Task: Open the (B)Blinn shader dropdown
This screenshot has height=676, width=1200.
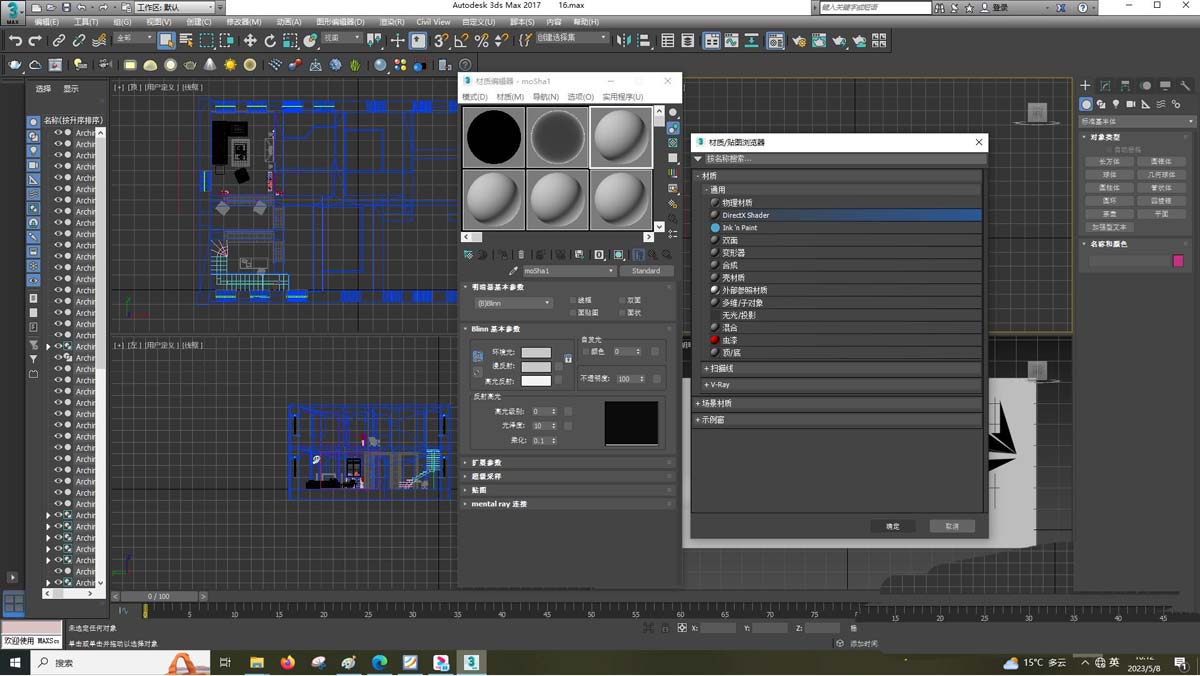Action: tap(513, 303)
